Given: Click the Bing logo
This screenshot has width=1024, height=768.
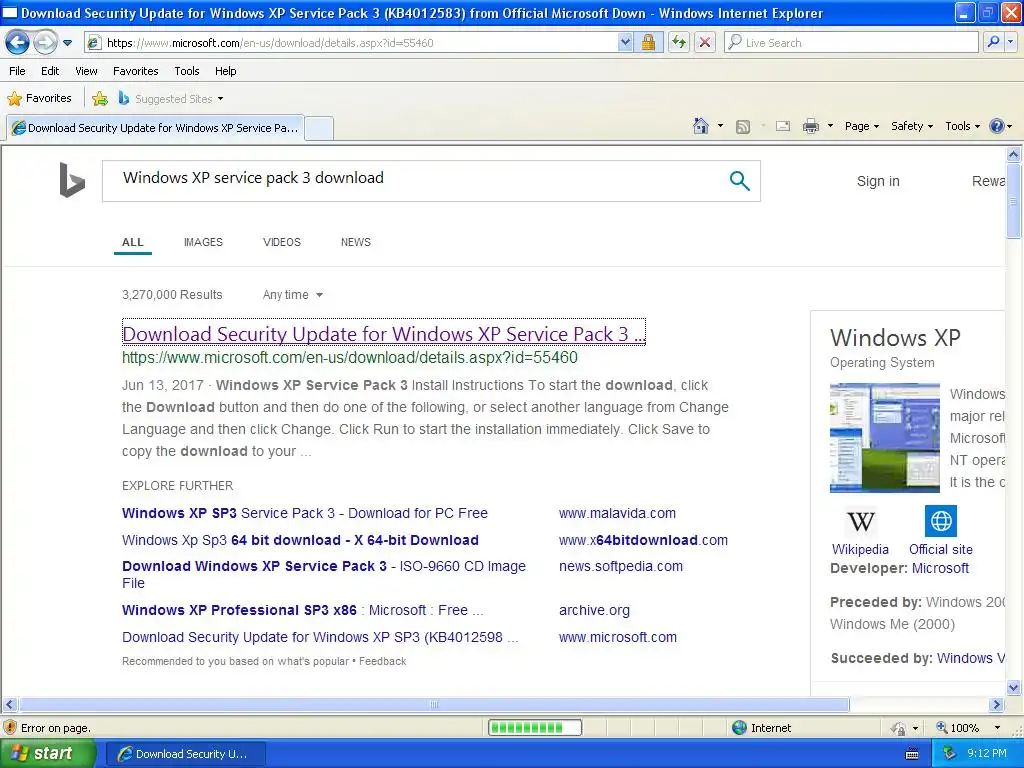Looking at the screenshot, I should 72,180.
